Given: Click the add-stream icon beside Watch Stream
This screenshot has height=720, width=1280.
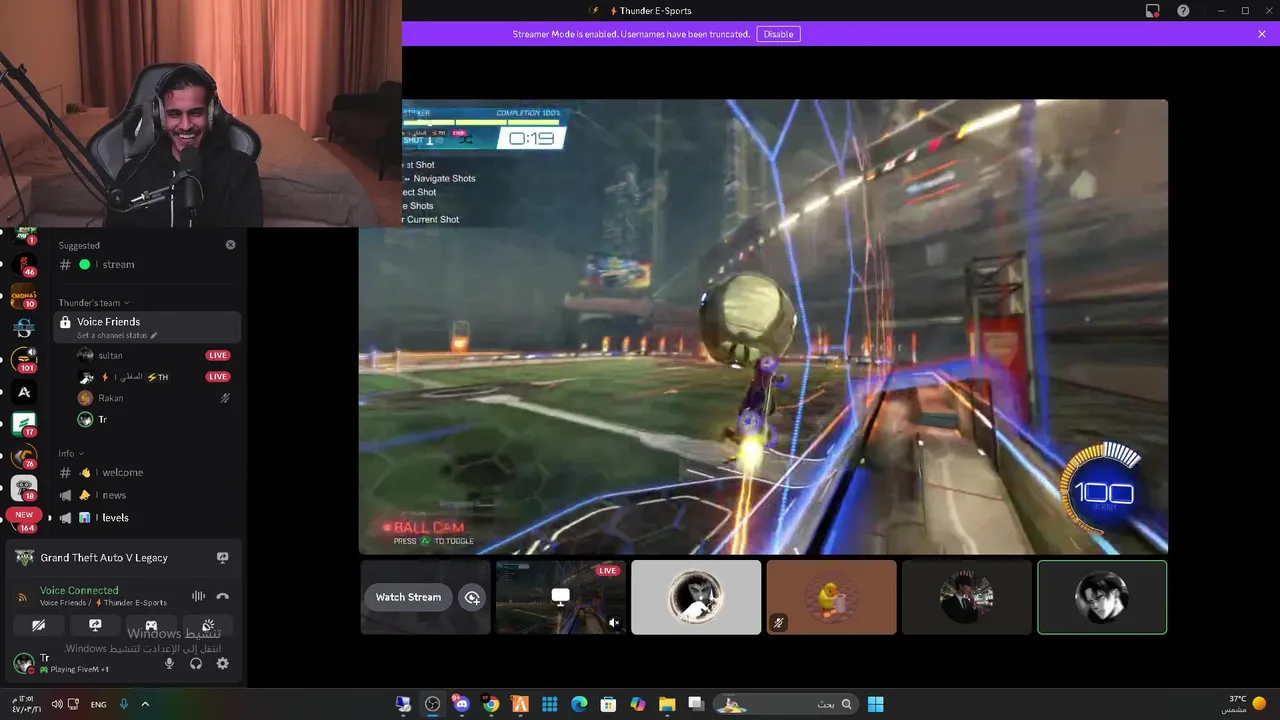Looking at the screenshot, I should coord(472,598).
